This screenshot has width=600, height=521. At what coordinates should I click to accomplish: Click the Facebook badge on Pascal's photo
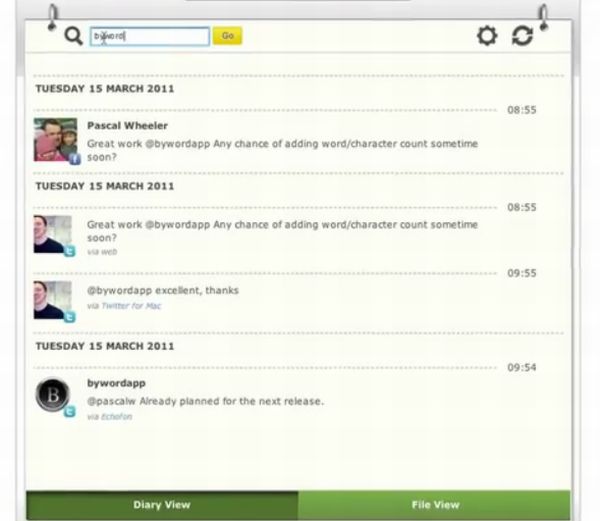[75, 158]
